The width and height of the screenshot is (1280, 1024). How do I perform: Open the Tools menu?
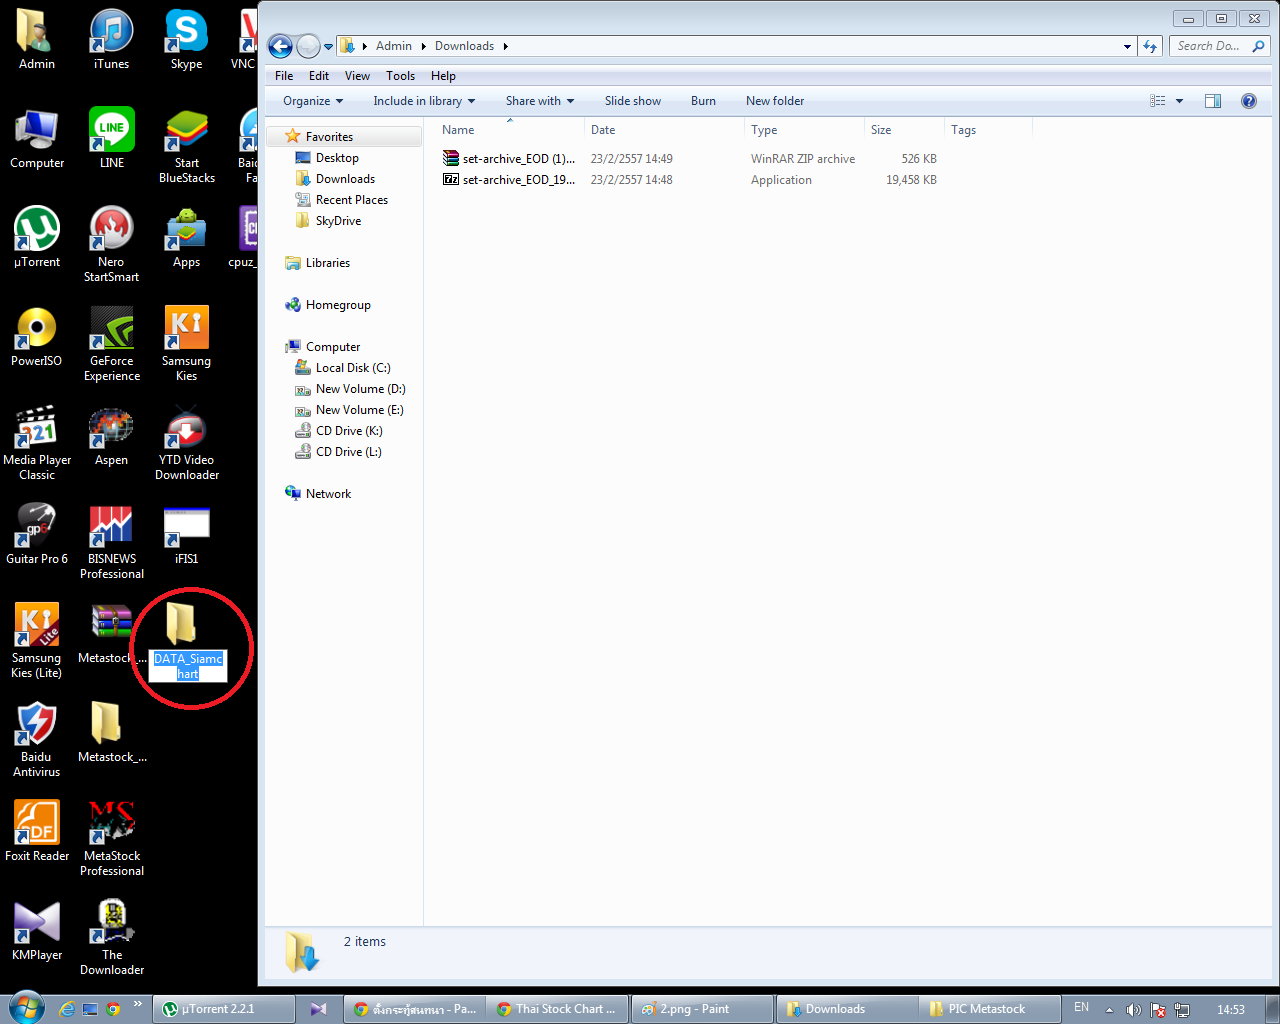click(400, 76)
